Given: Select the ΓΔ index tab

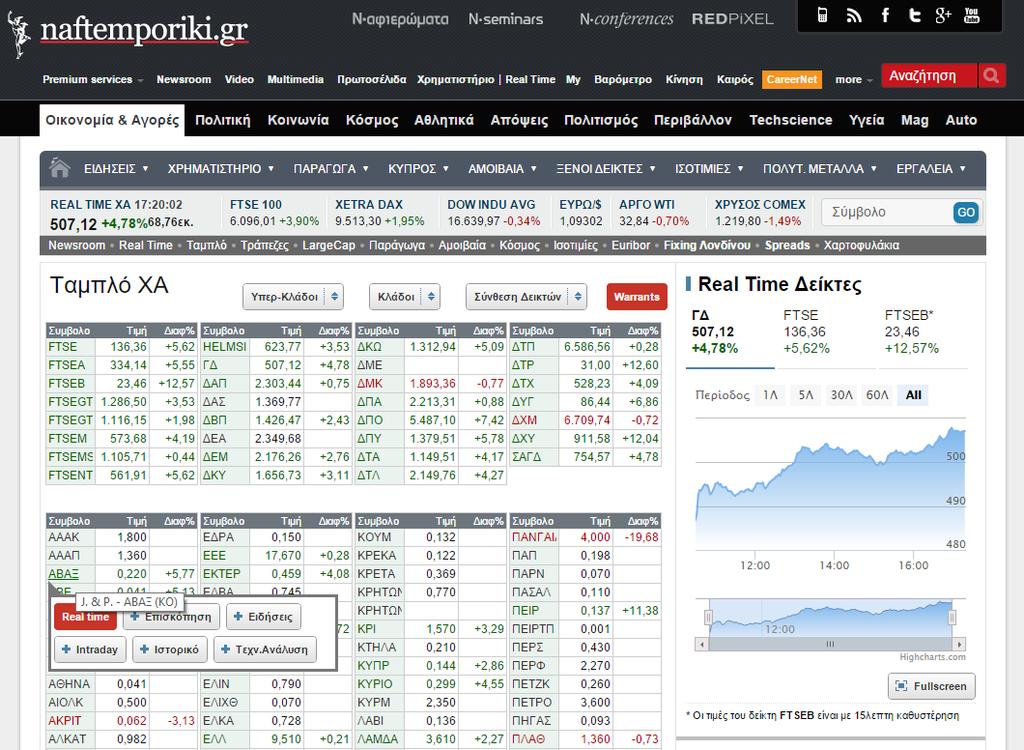Looking at the screenshot, I should point(729,331).
